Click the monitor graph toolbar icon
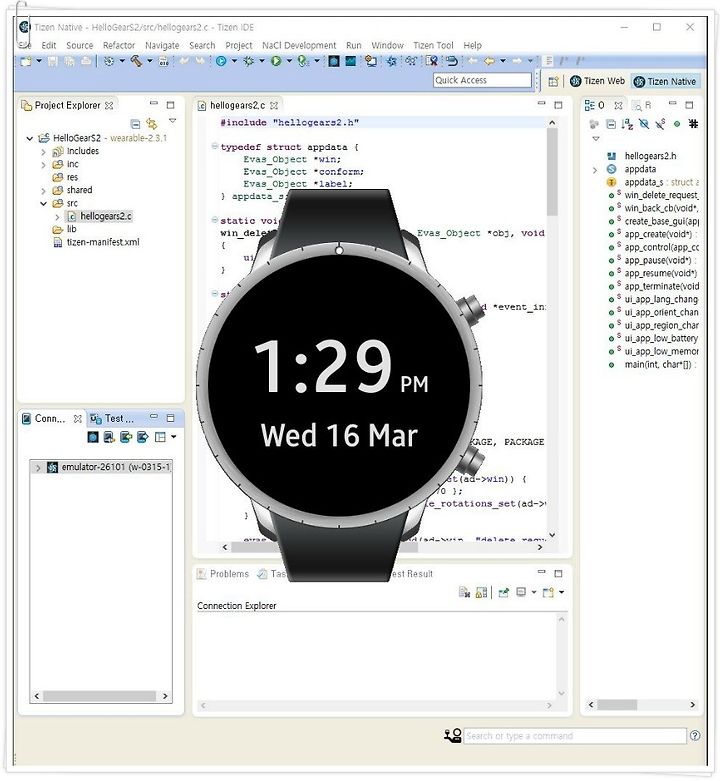Screen dimensions: 720x781 (x=351, y=61)
